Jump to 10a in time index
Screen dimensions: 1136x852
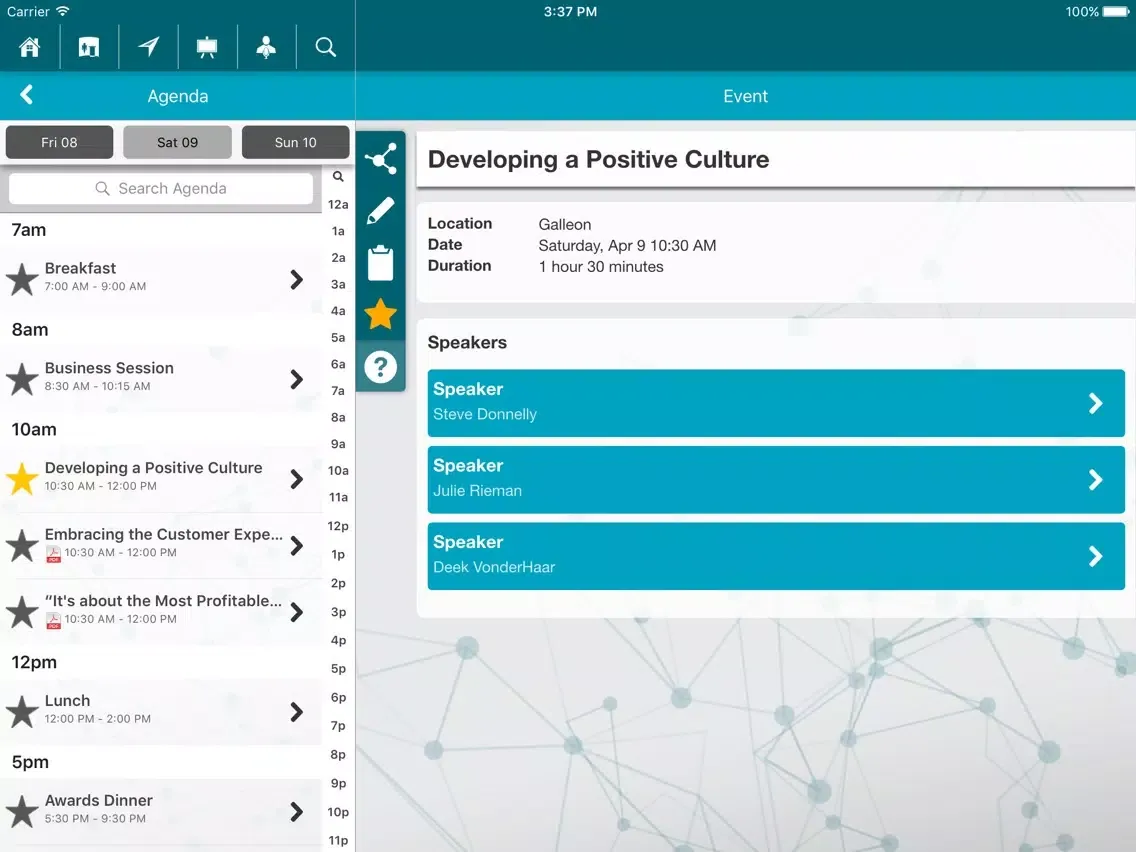[x=338, y=470]
